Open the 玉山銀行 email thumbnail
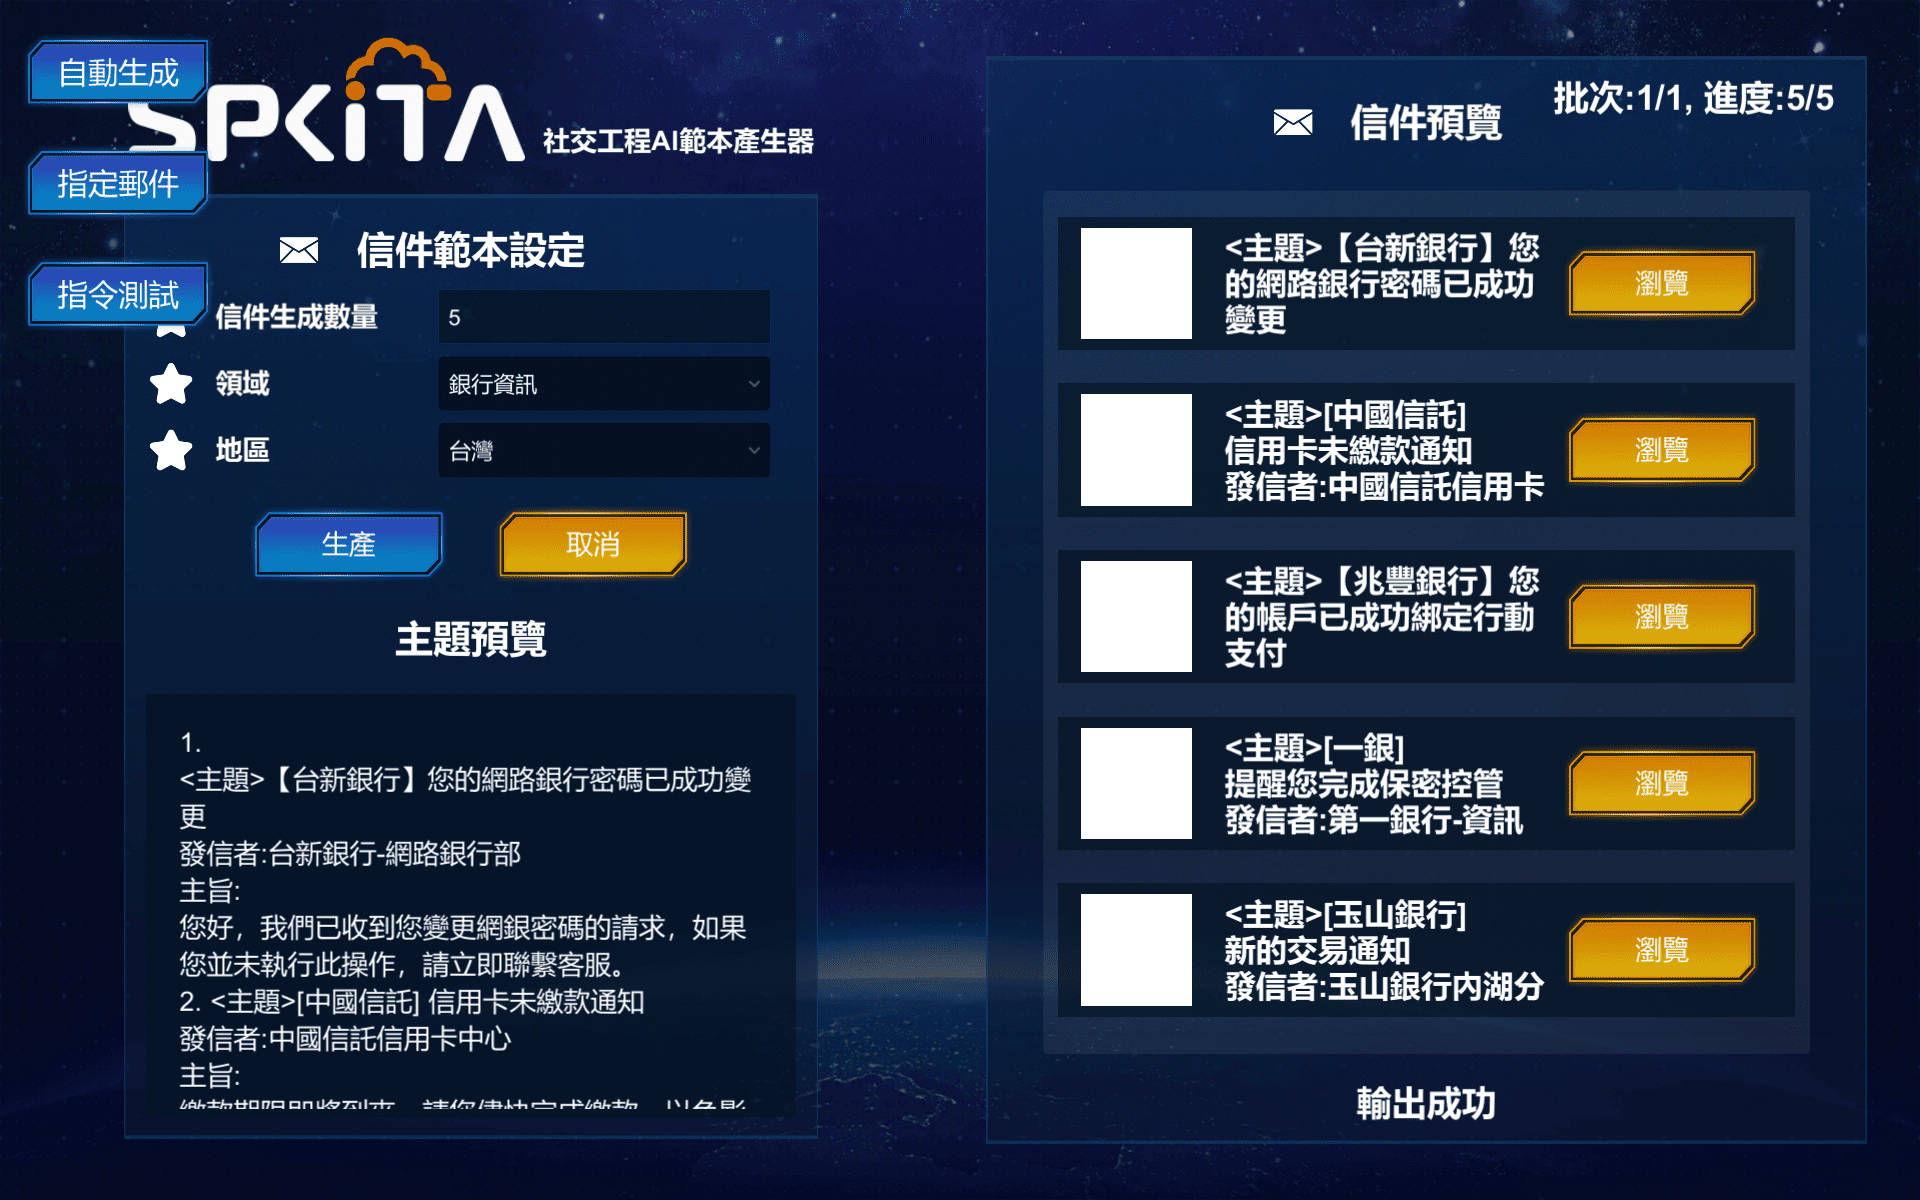 click(x=1136, y=950)
